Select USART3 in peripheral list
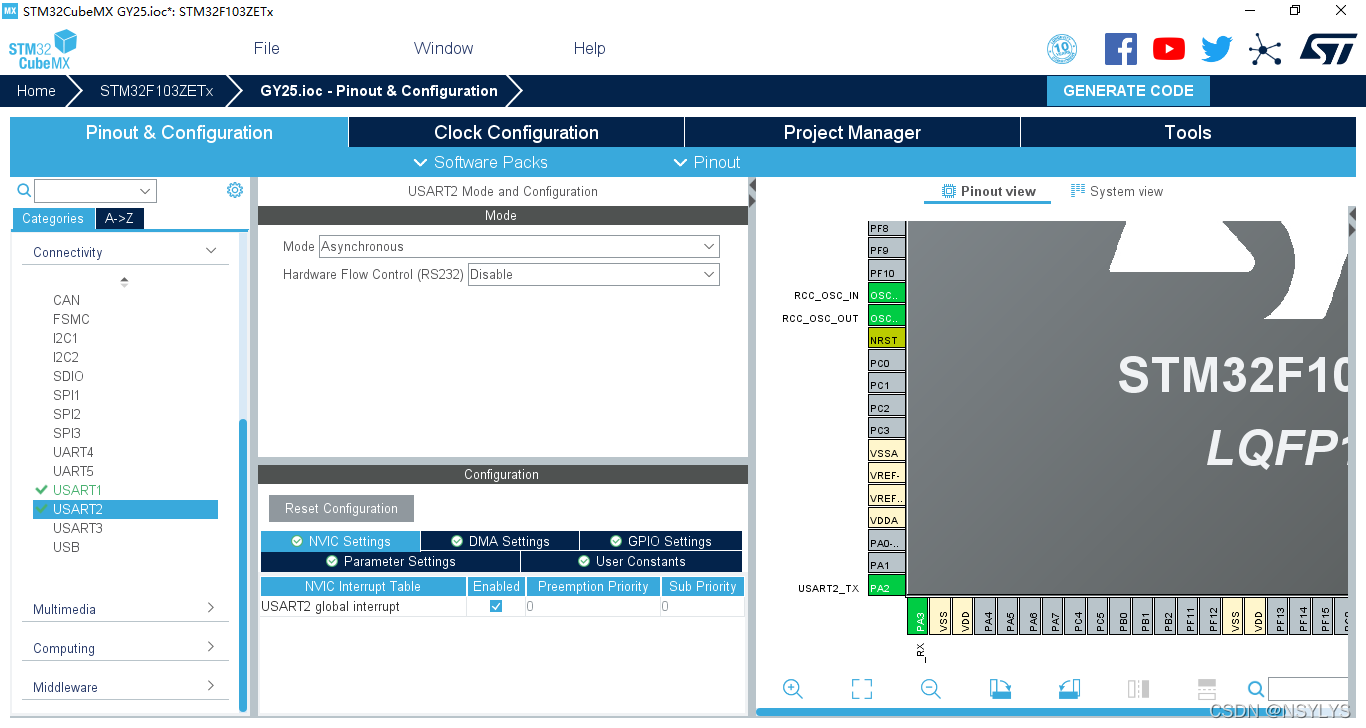Screen dimensions: 1366x728 (x=78, y=528)
